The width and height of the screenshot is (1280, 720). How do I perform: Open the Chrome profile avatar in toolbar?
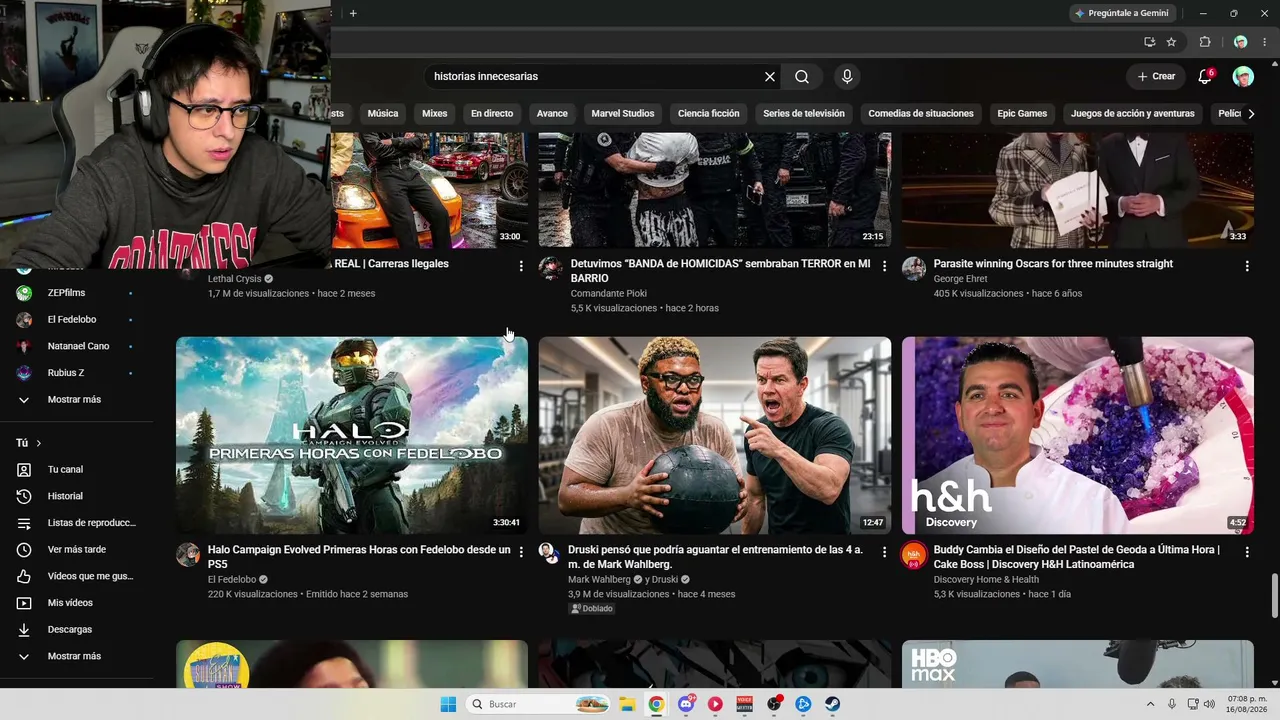point(1241,42)
